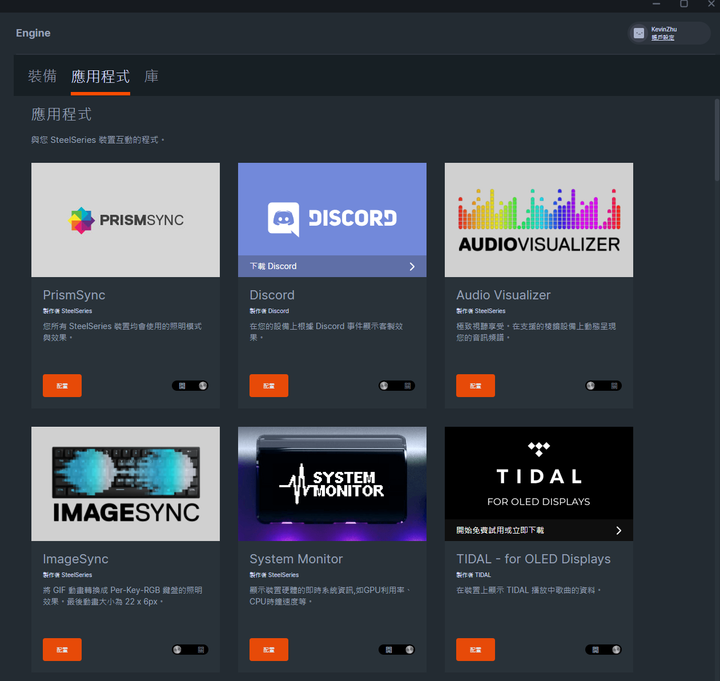Click the orange configure button for TIDAL
720x681 pixels.
coord(475,649)
